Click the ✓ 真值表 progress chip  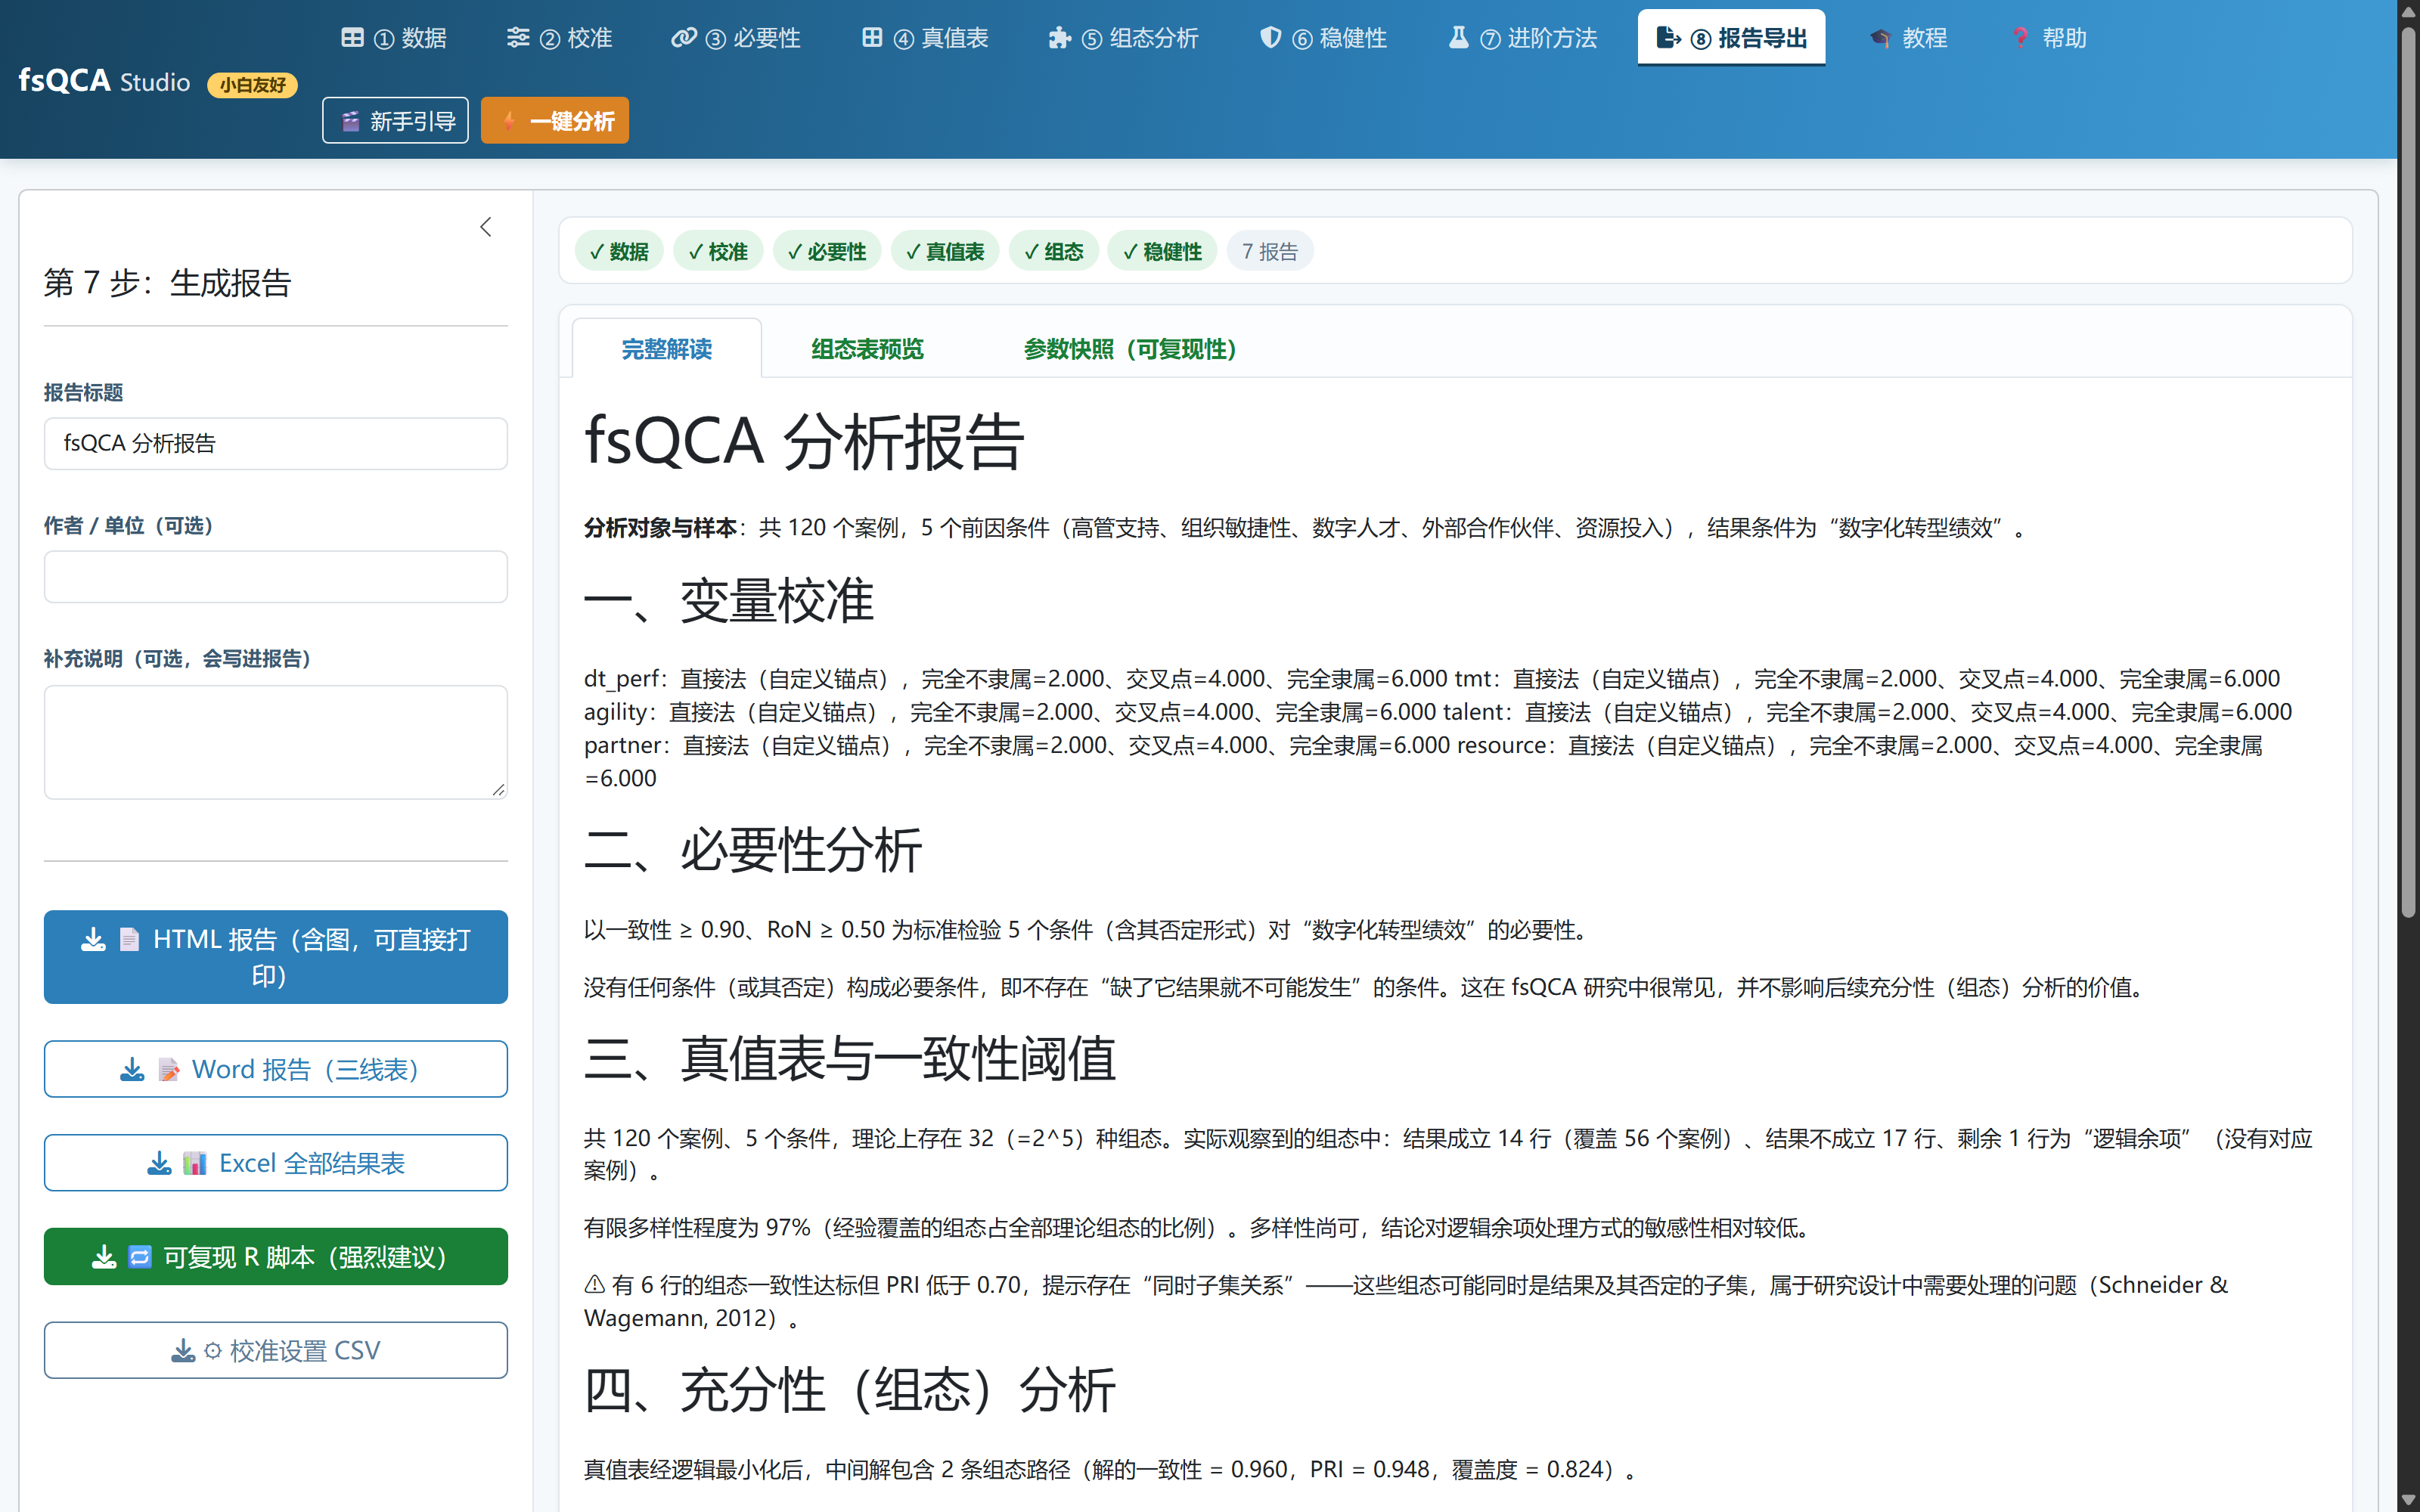(x=945, y=251)
